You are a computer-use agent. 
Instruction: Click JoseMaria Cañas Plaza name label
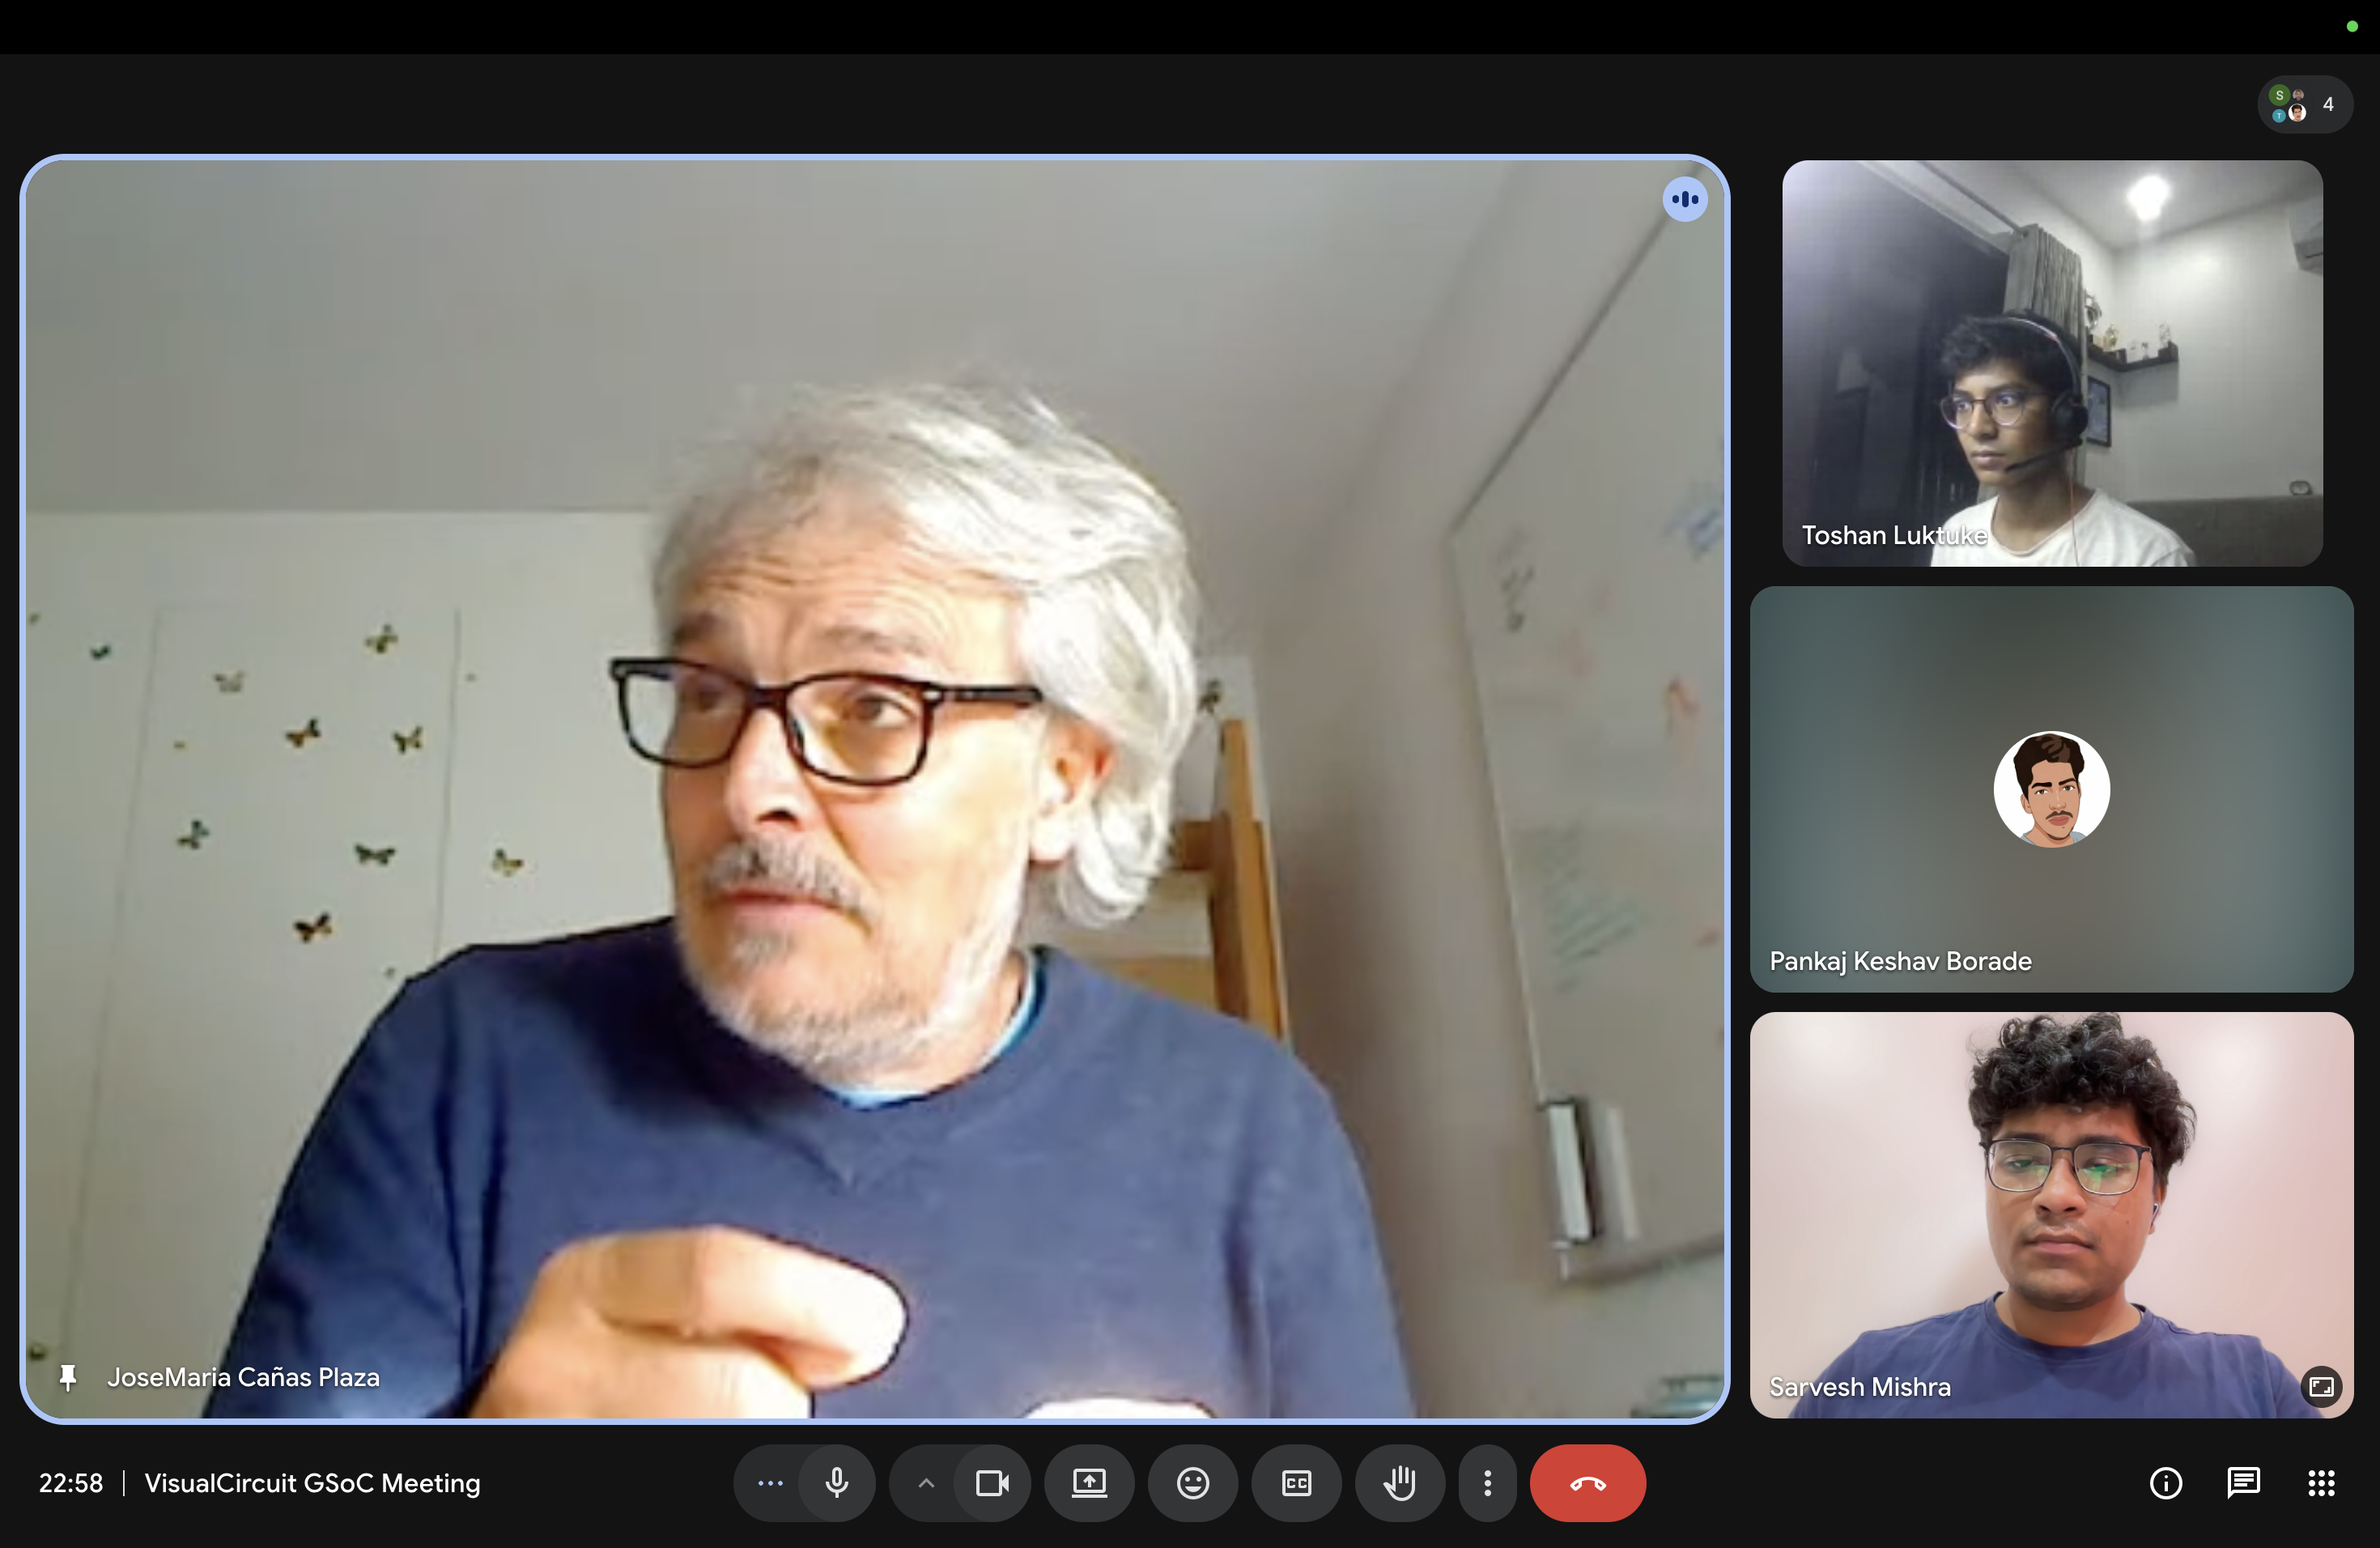click(x=243, y=1377)
